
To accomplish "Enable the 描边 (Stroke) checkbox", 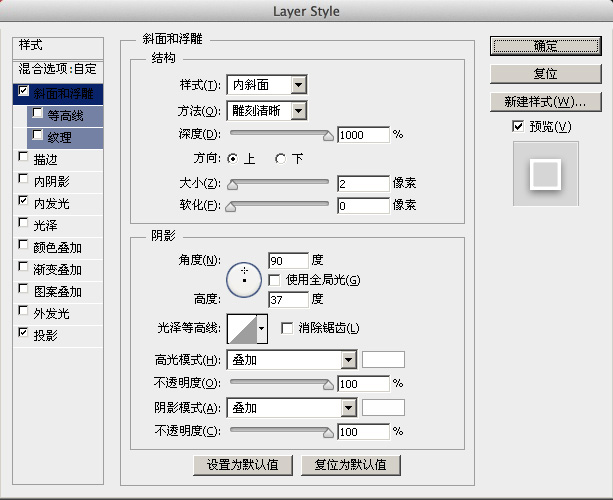I will 23,157.
